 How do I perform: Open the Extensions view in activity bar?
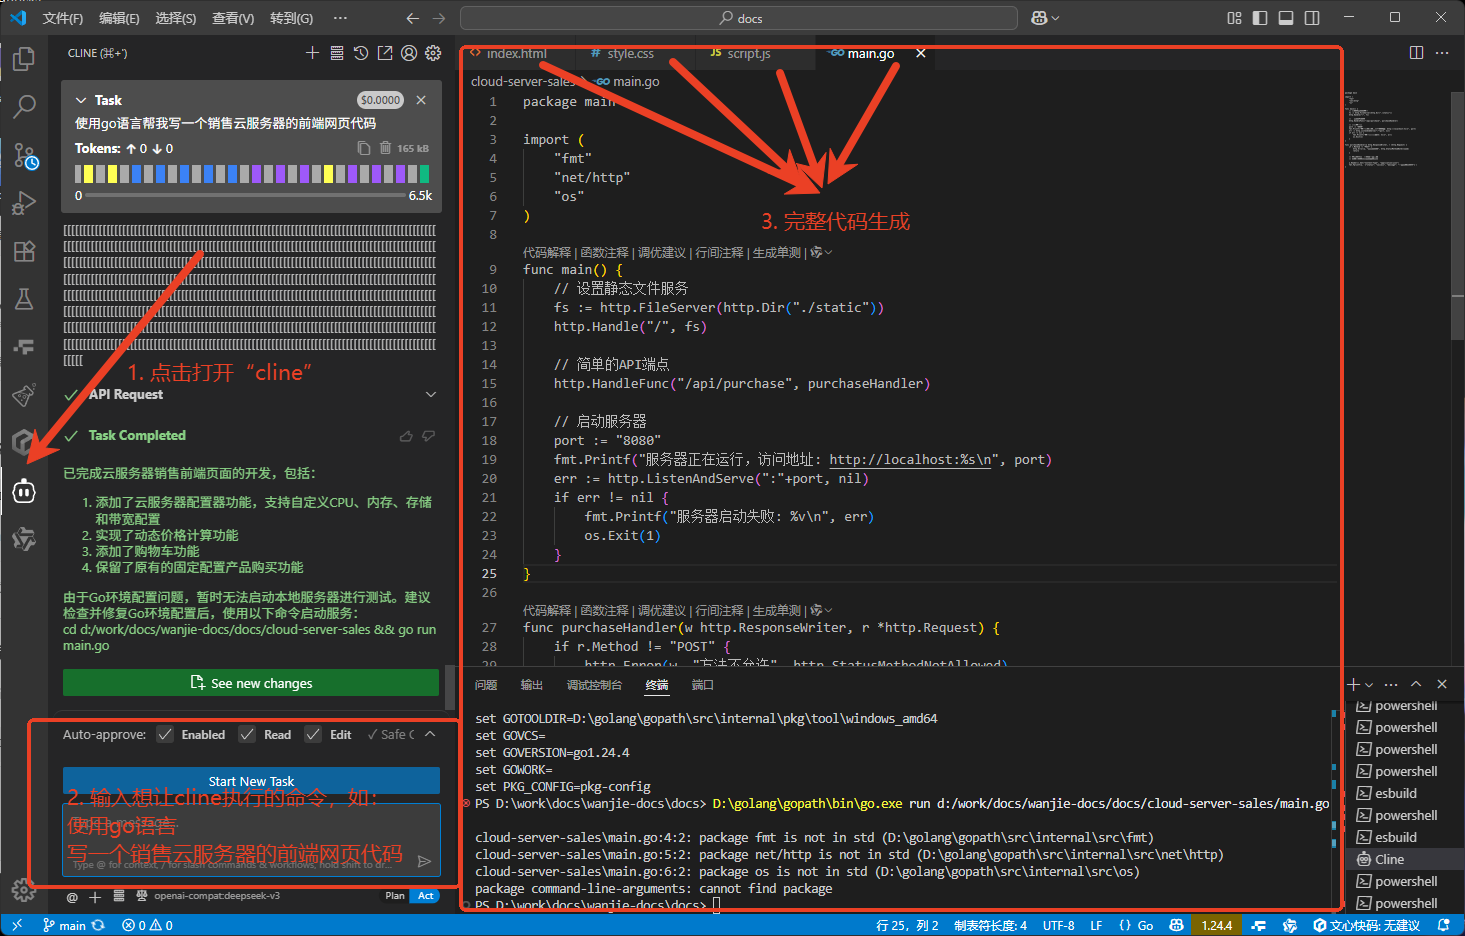pos(24,251)
